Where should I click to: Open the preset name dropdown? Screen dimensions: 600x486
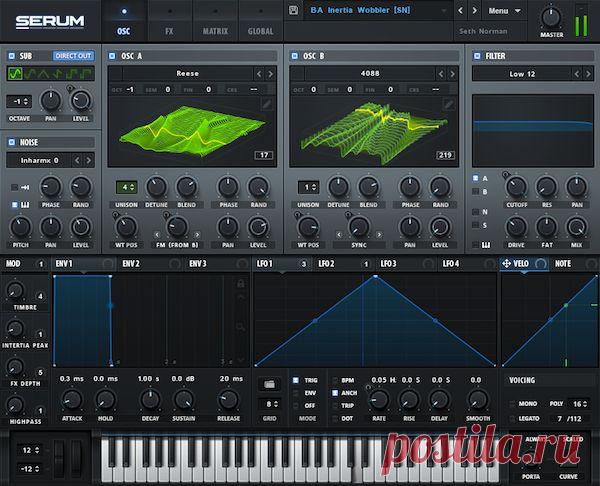point(378,10)
